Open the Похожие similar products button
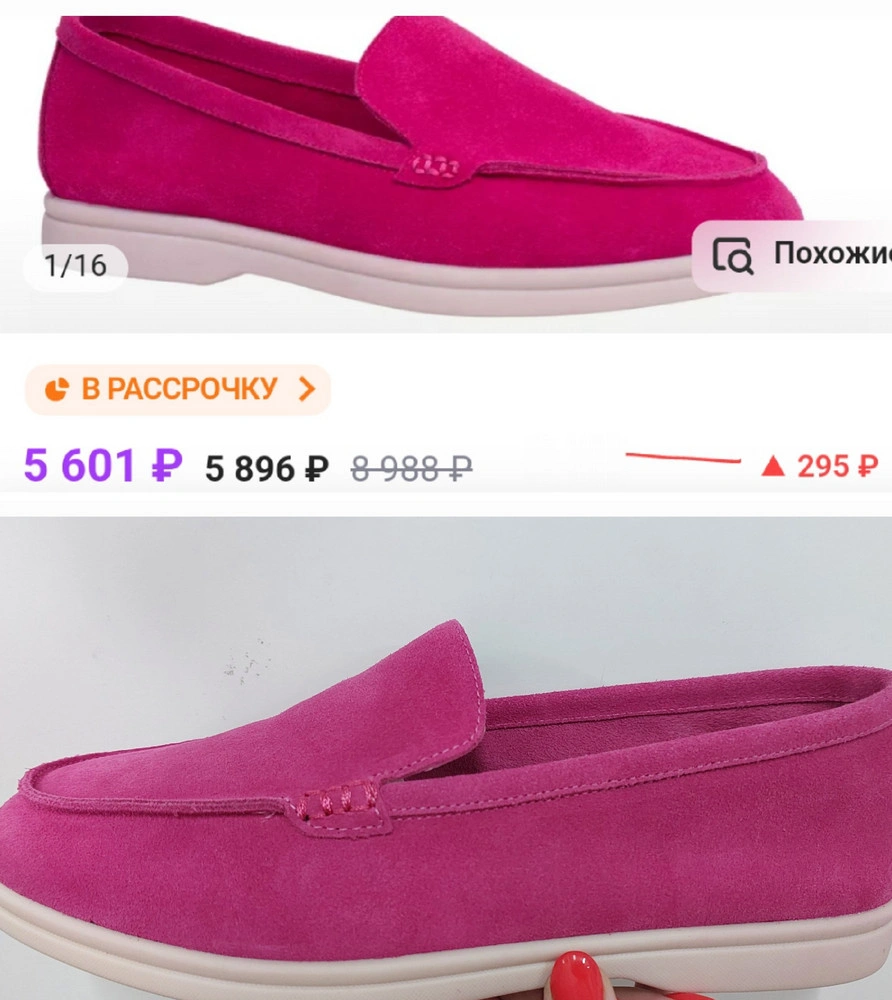 [791, 256]
